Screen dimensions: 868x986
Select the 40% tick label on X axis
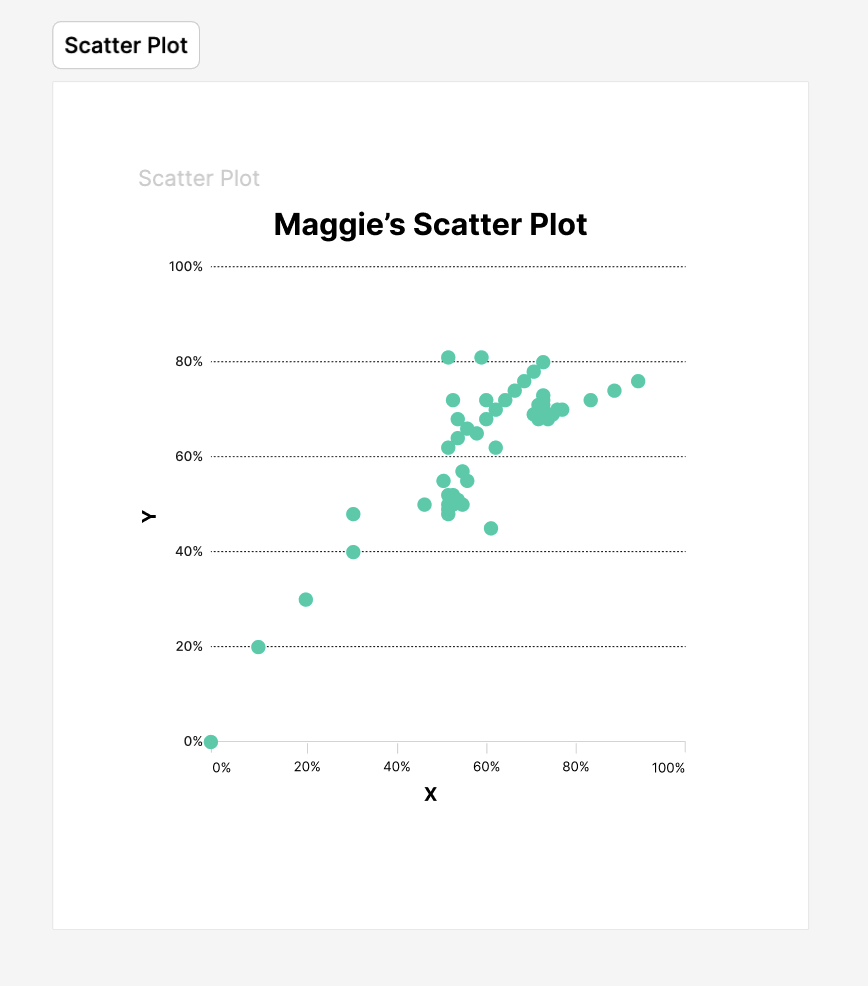pyautogui.click(x=397, y=768)
